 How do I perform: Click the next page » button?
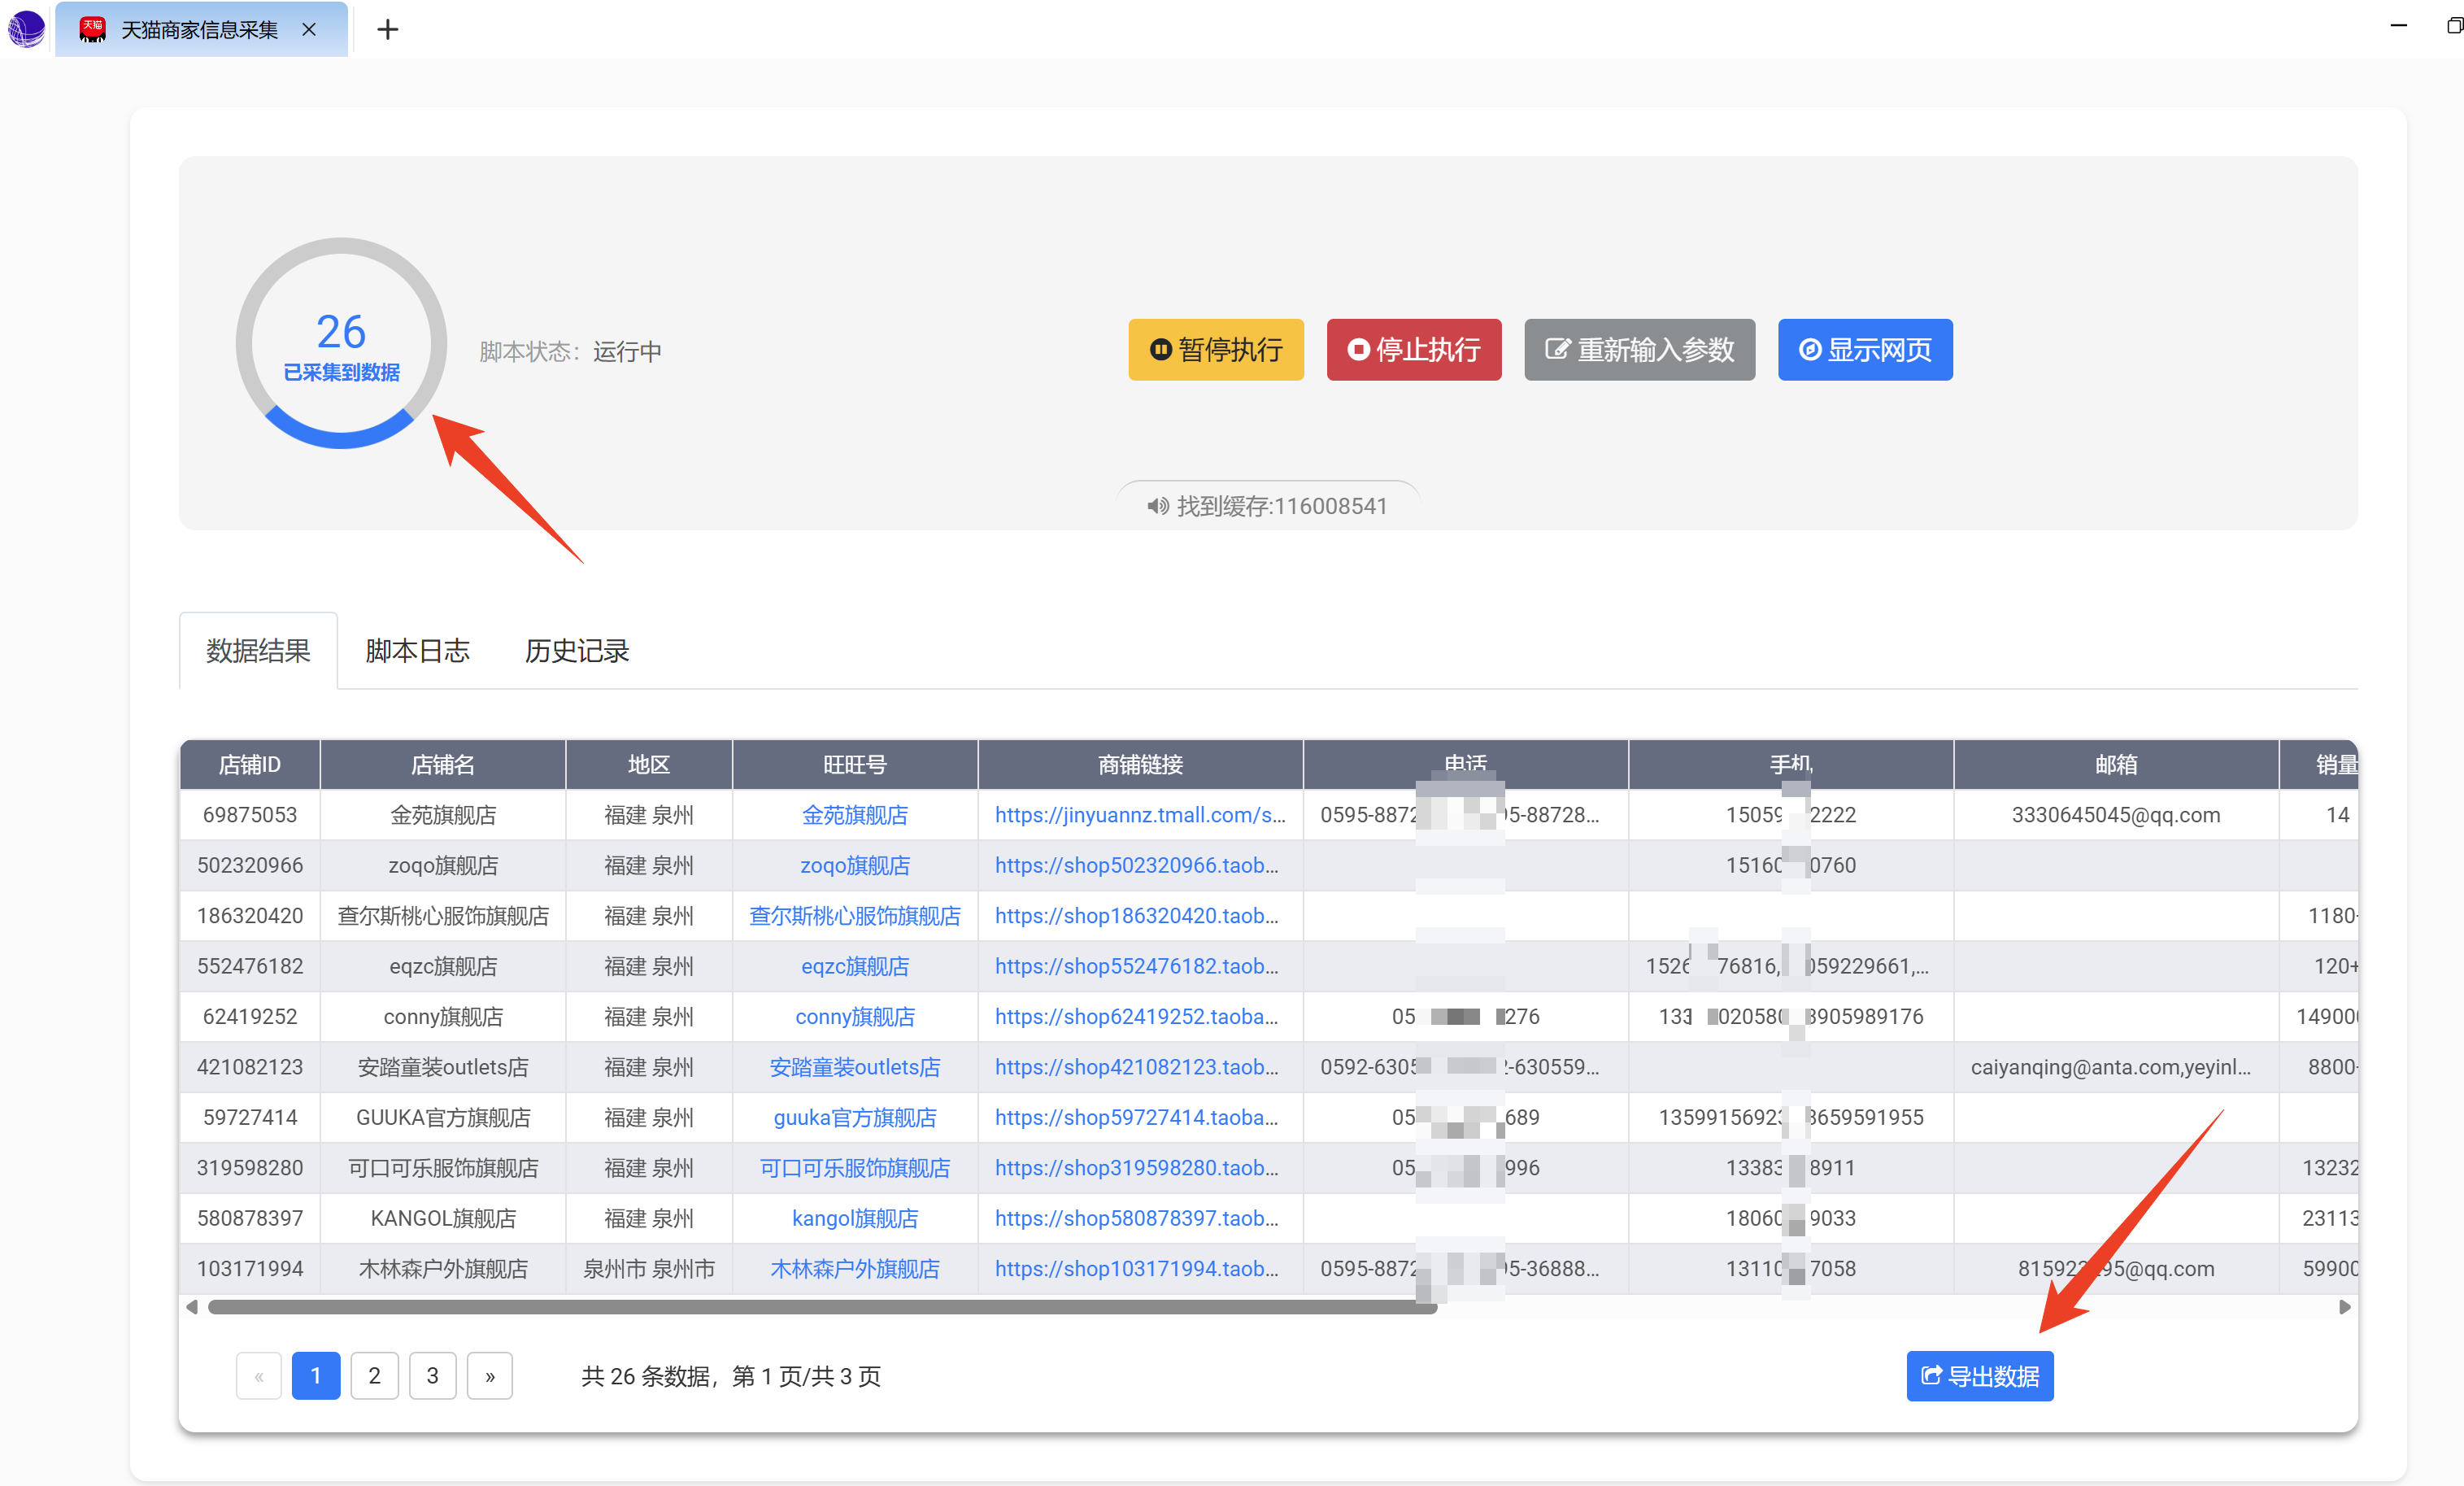(x=490, y=1376)
